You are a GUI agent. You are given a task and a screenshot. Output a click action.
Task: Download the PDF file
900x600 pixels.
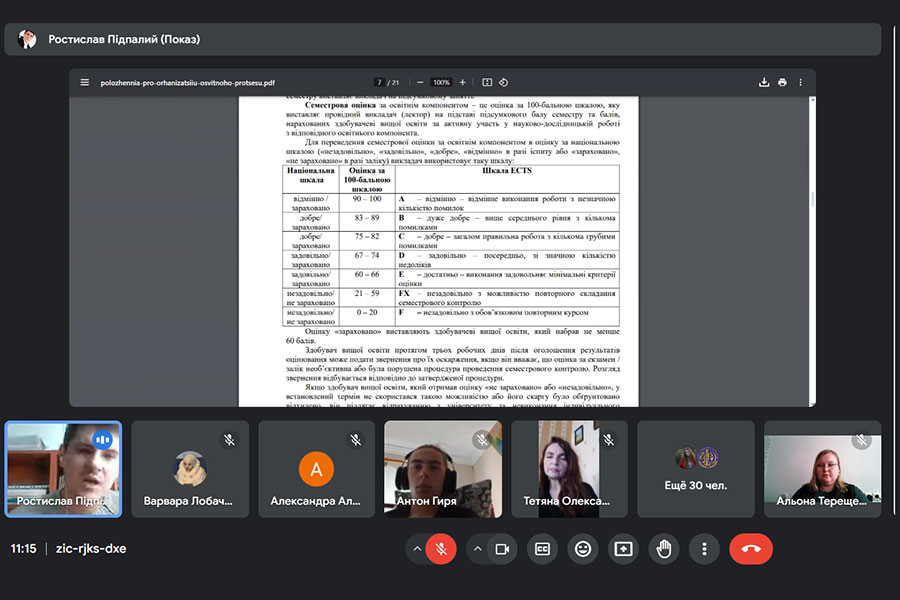(764, 82)
